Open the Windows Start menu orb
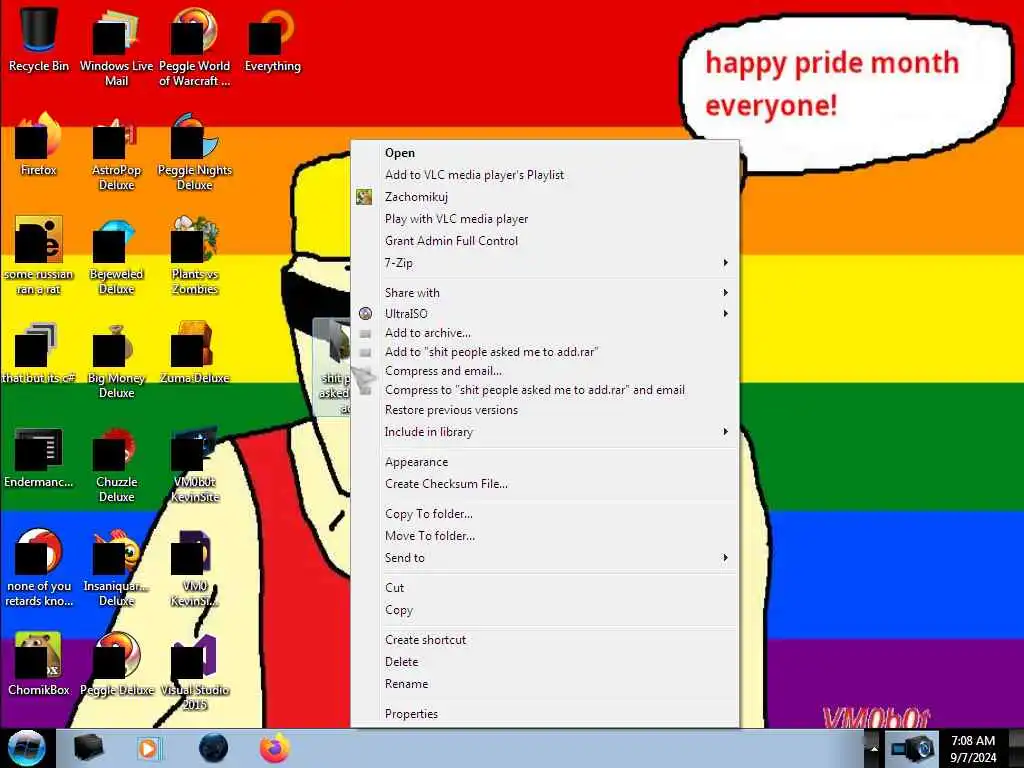 pos(27,748)
